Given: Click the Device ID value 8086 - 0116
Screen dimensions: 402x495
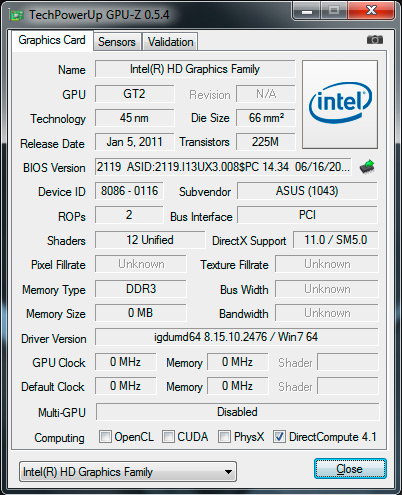Looking at the screenshot, I should pos(129,191).
